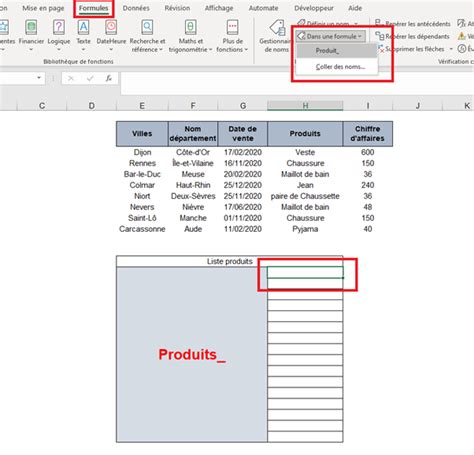Image resolution: width=474 pixels, height=455 pixels.
Task: Click inside the formula bar input
Action: (297, 83)
